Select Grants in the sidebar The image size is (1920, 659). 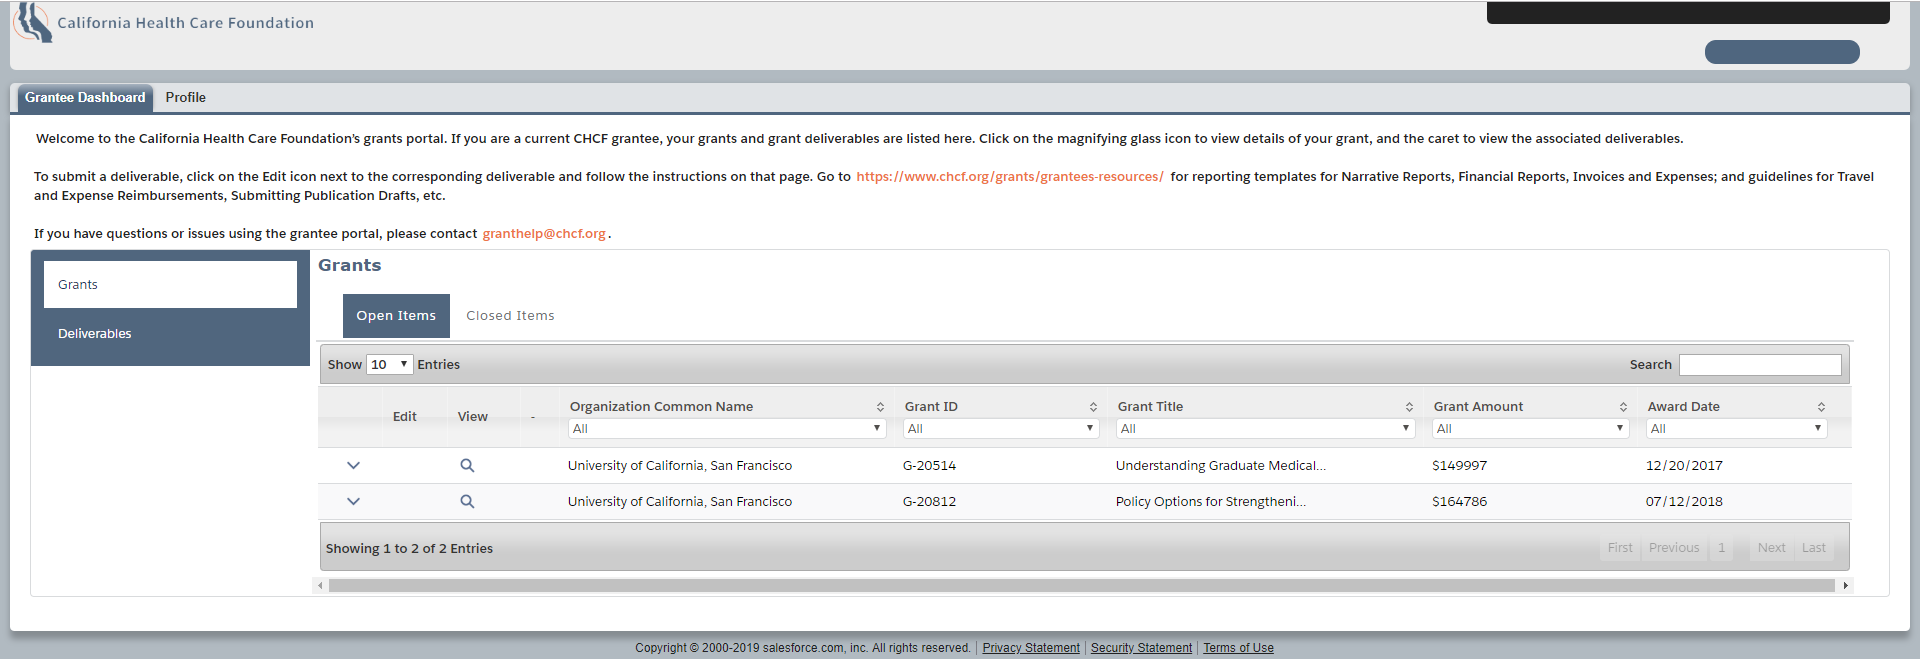[170, 285]
